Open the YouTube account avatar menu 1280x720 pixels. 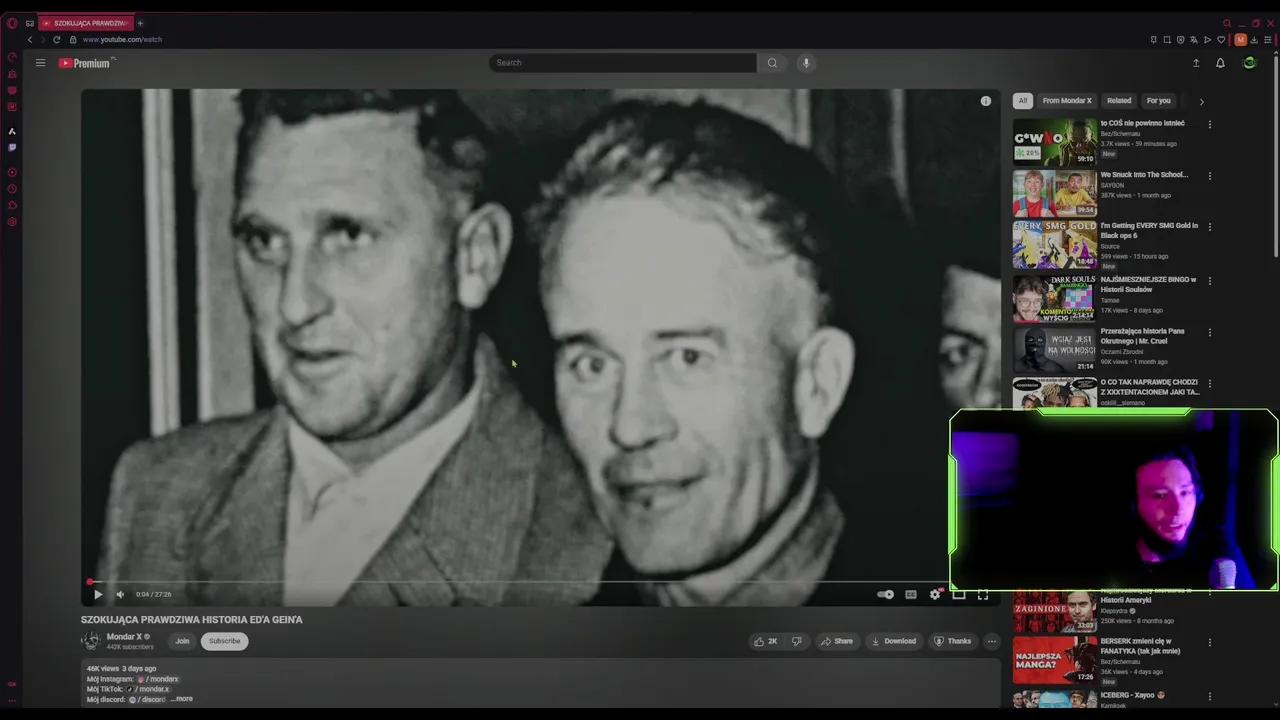pyautogui.click(x=1249, y=63)
